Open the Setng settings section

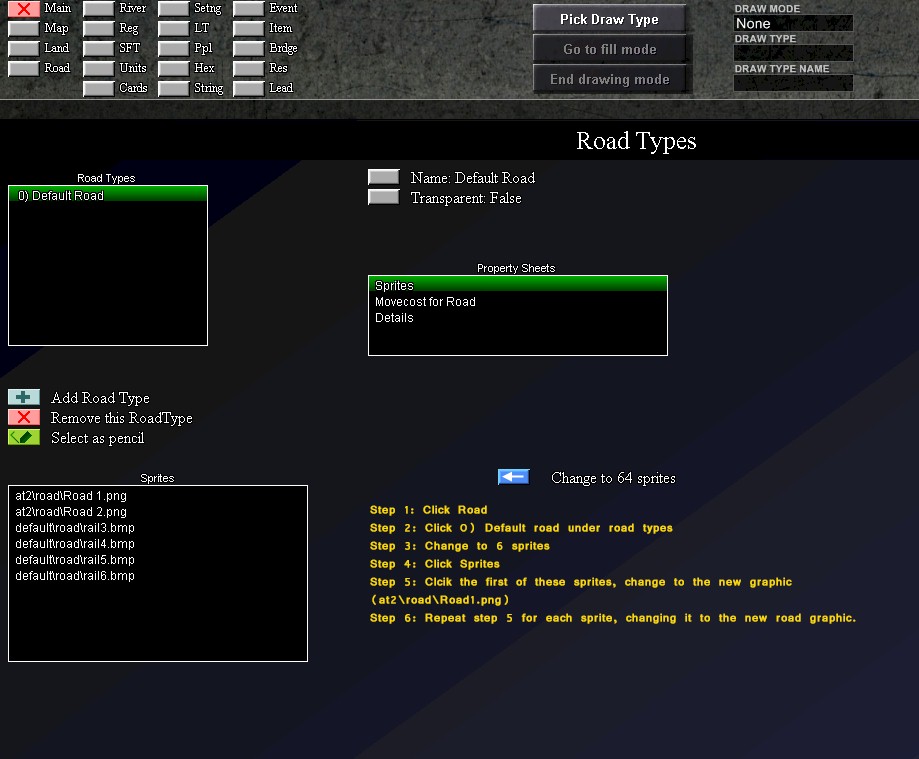click(x=173, y=9)
